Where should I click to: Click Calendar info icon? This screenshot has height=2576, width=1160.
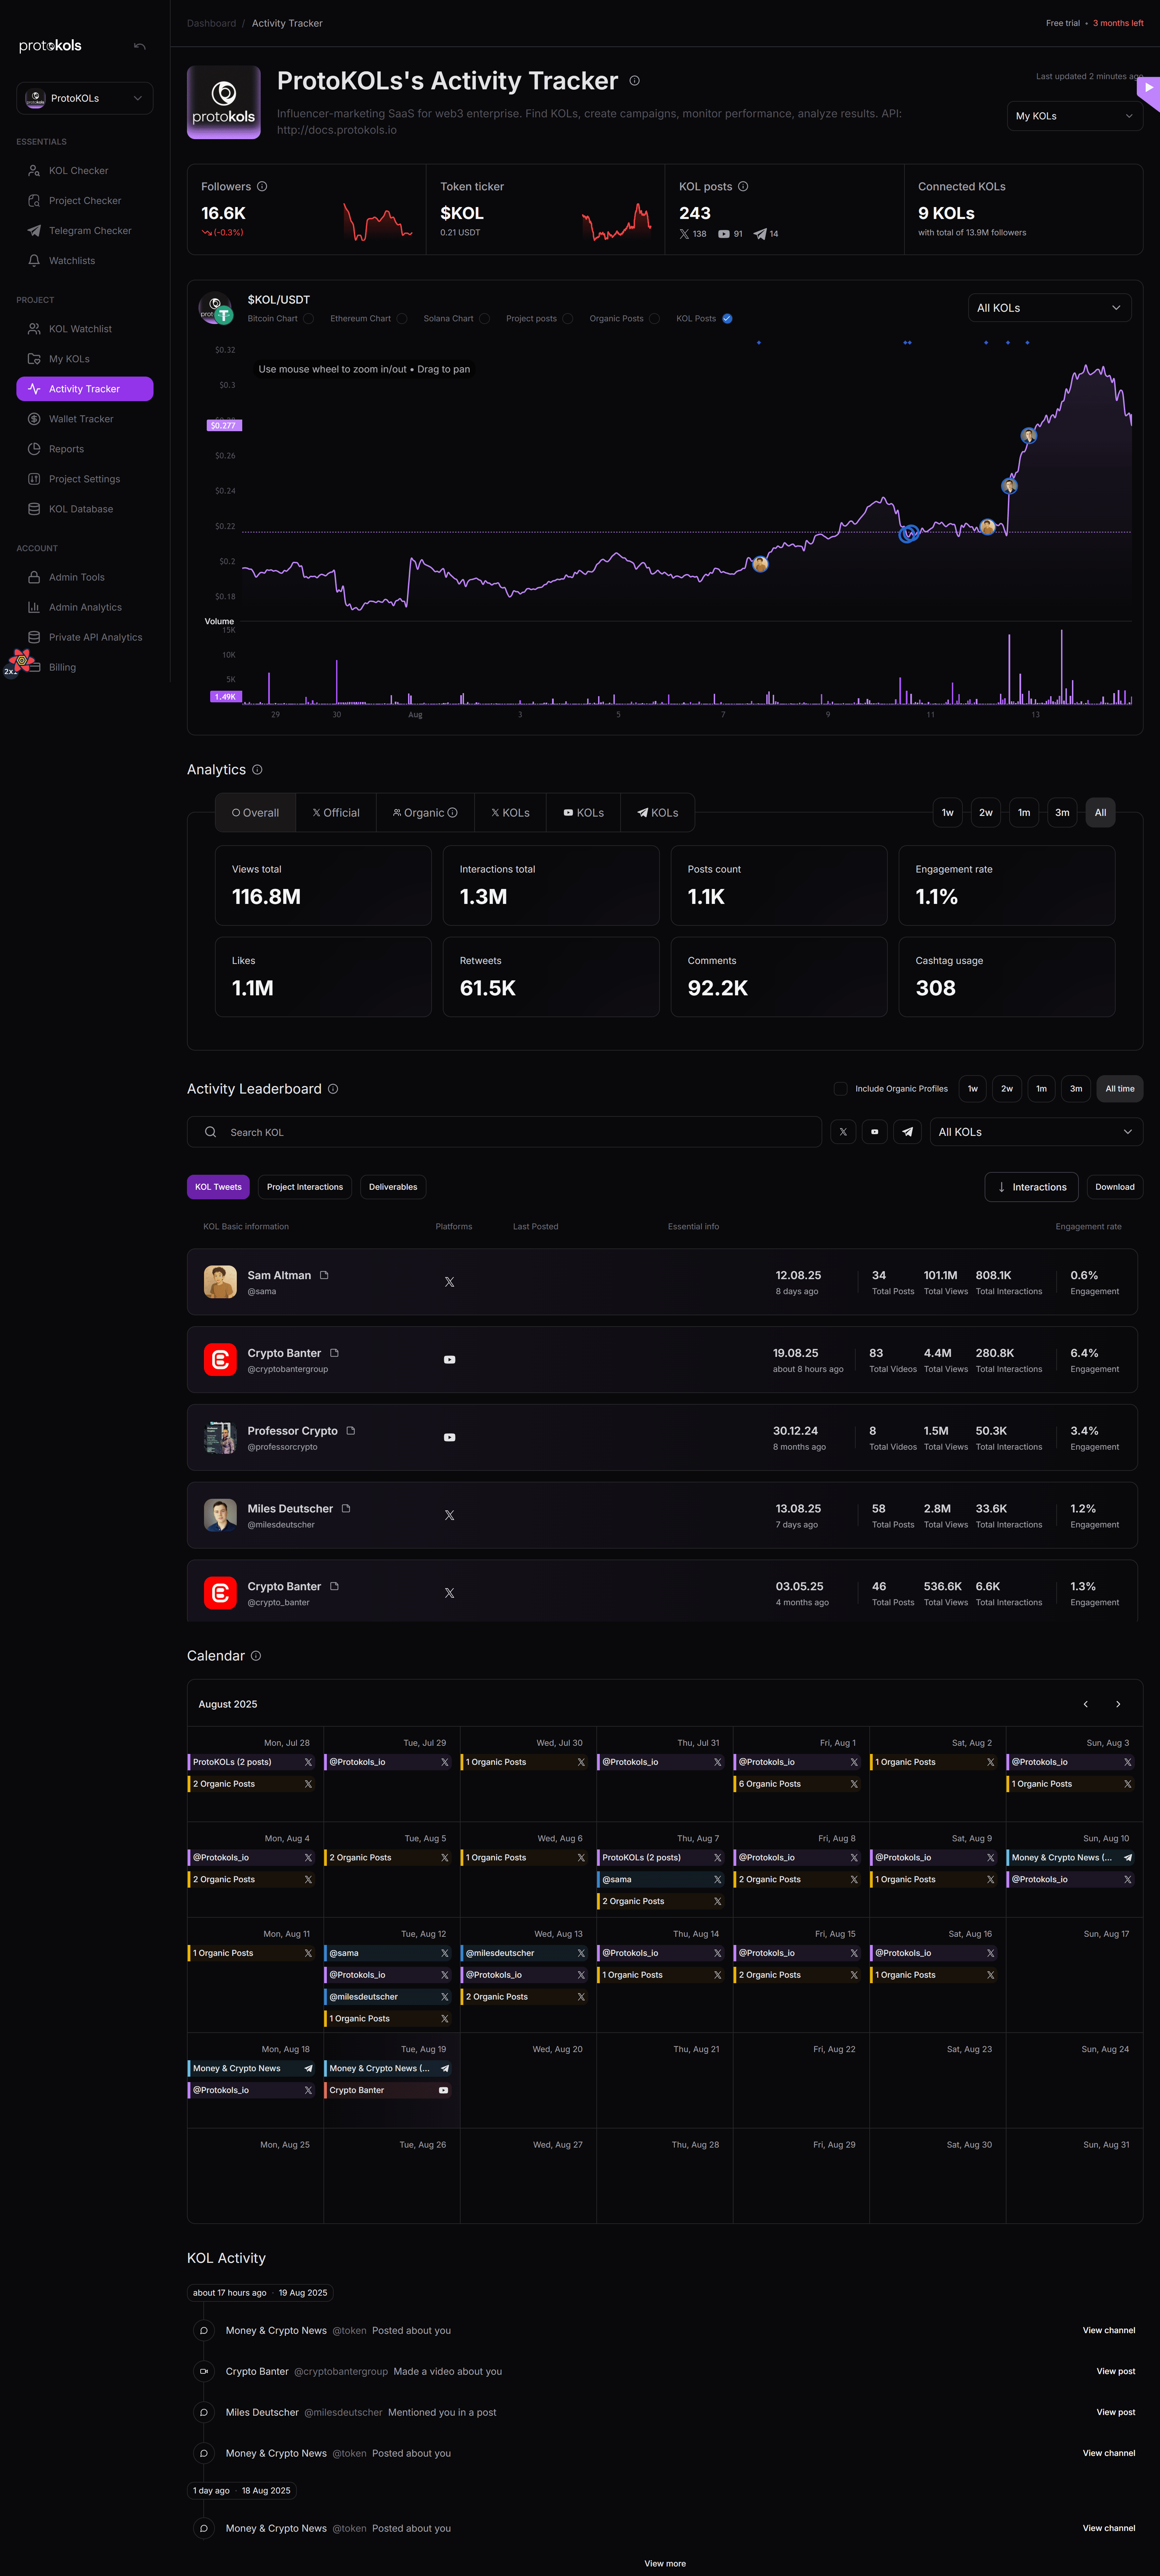[256, 1656]
